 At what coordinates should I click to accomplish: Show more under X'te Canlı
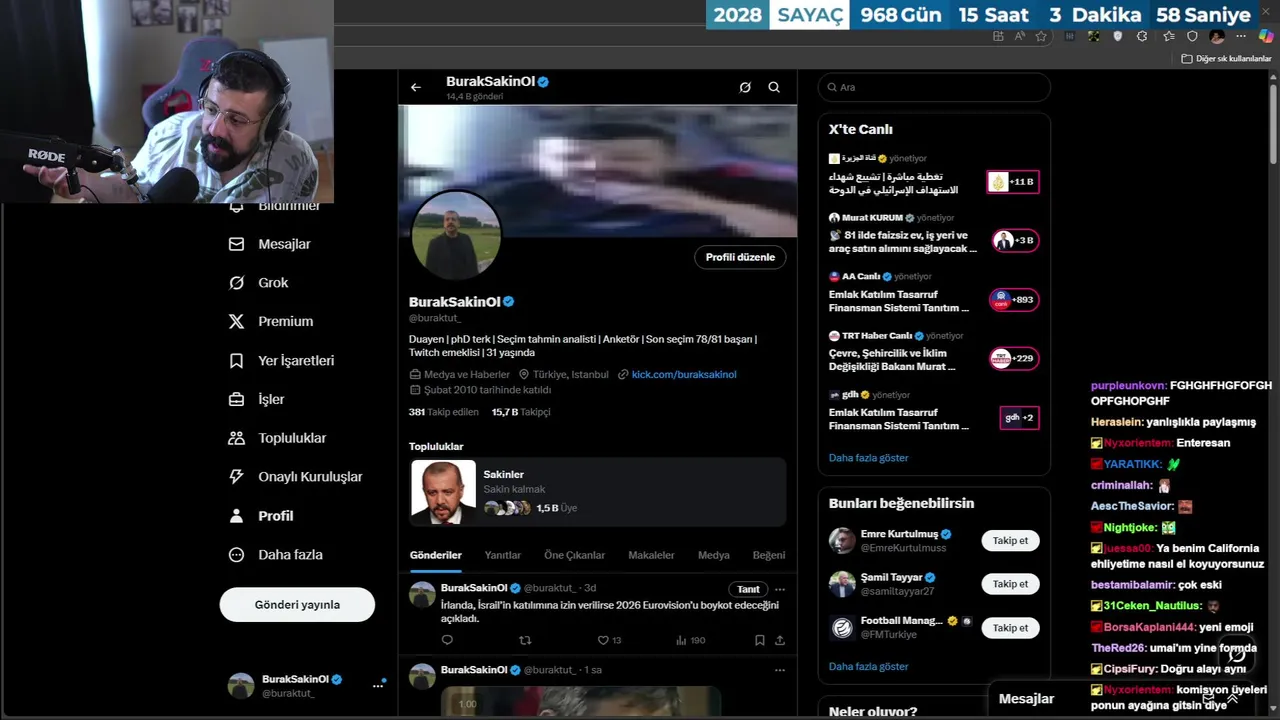868,458
